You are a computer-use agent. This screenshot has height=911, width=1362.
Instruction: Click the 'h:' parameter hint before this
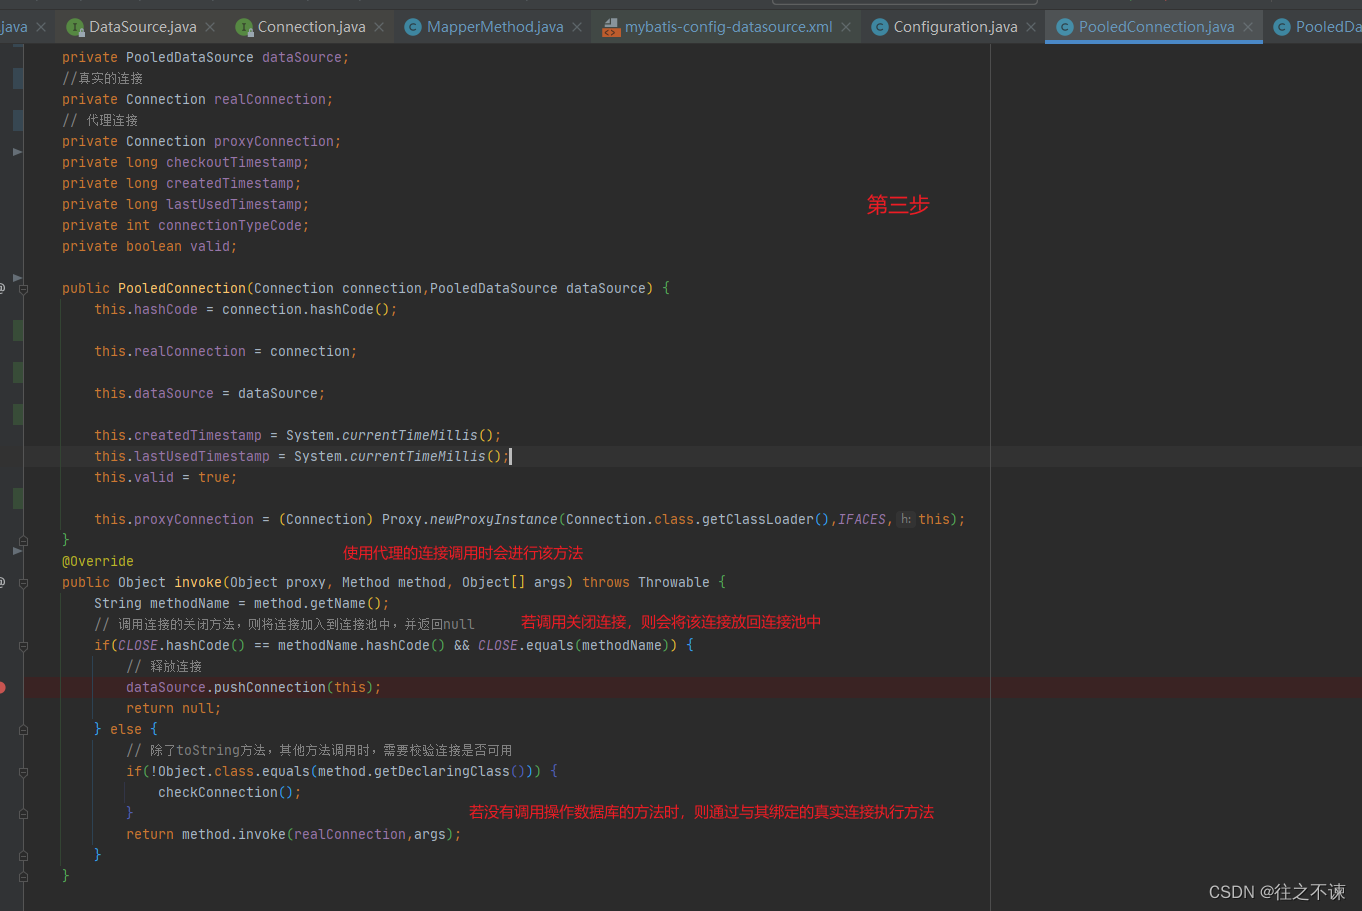coord(906,519)
